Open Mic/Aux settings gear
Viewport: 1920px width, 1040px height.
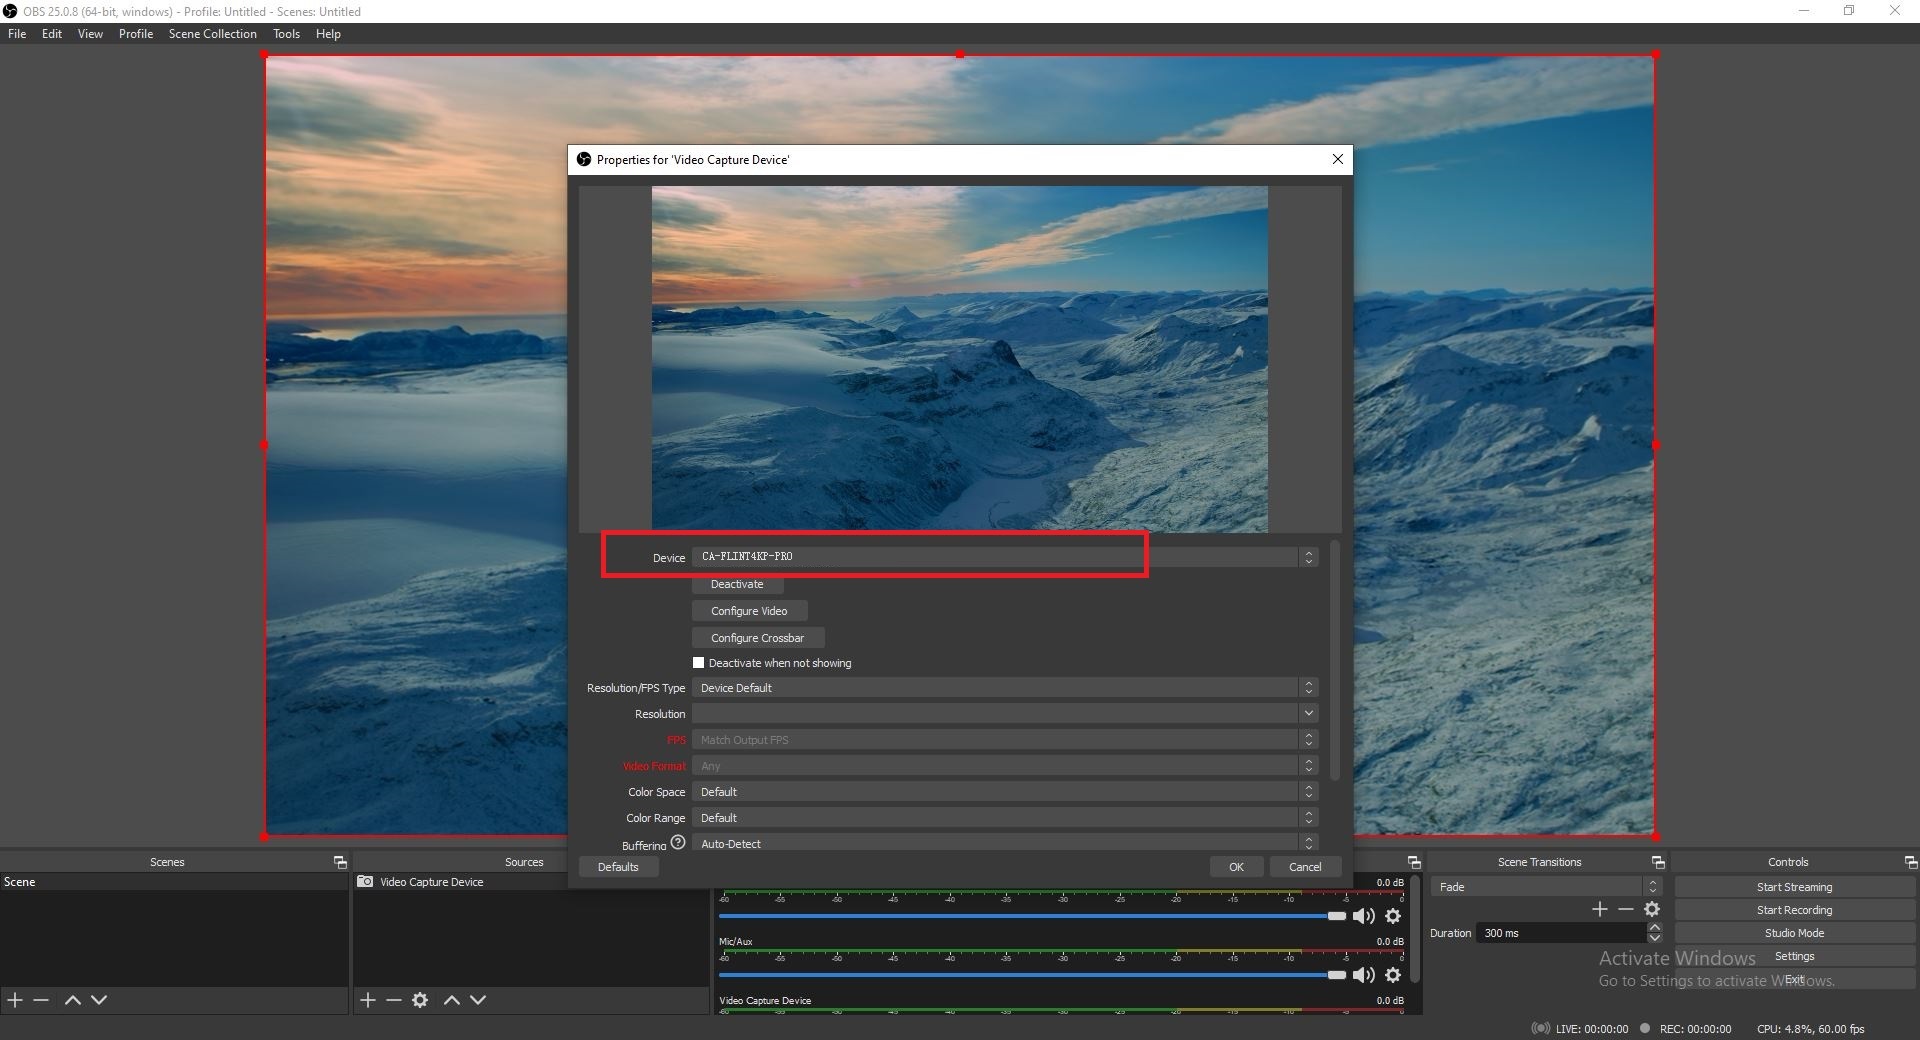tap(1393, 975)
